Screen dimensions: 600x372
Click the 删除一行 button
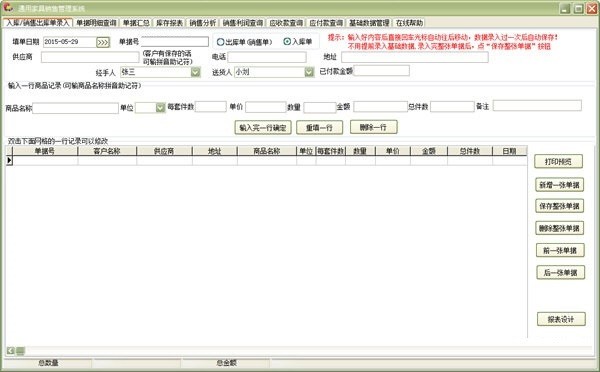pyautogui.click(x=373, y=127)
